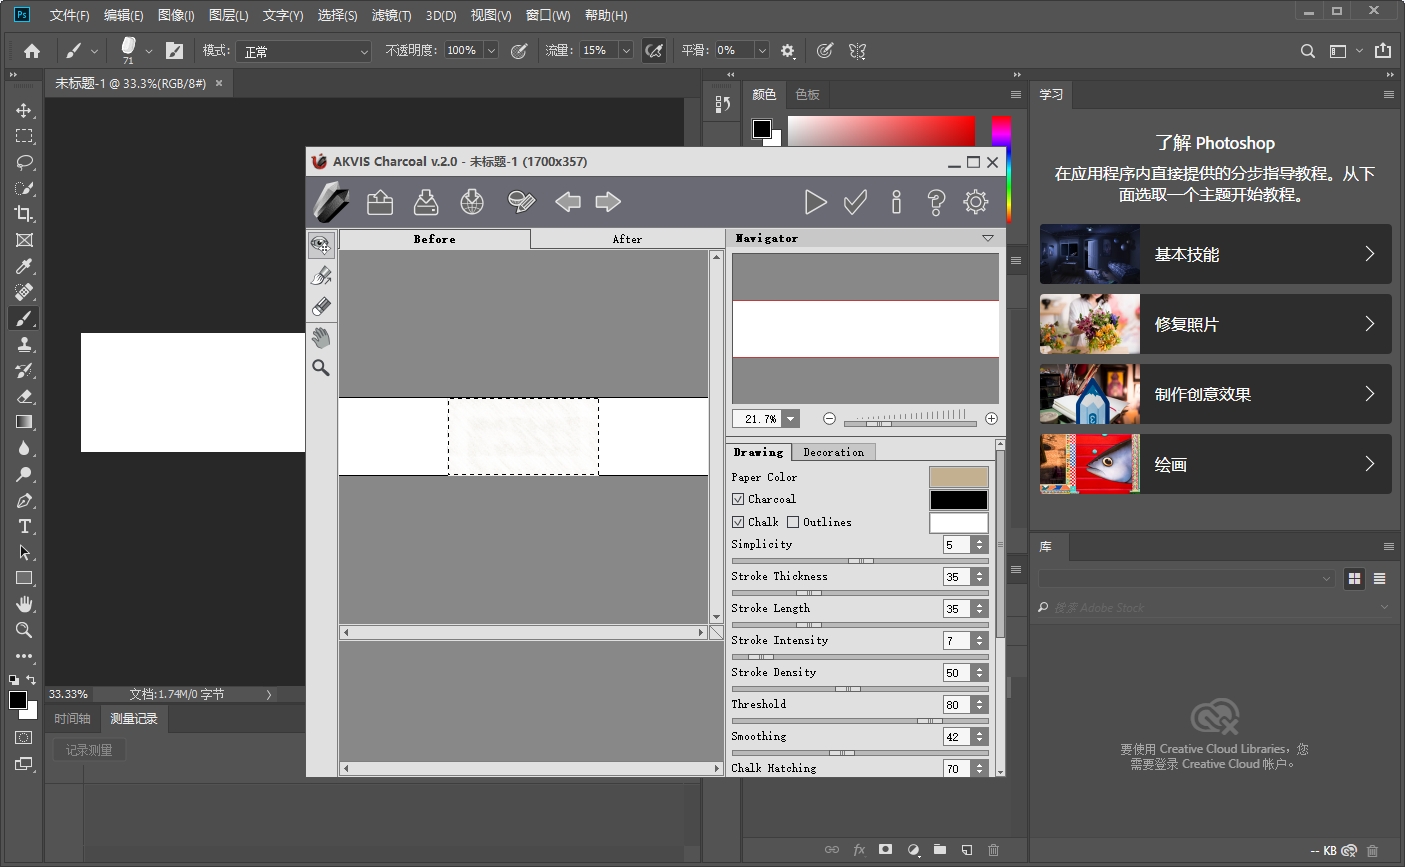Toggle Quick Mask mode button

point(24,738)
